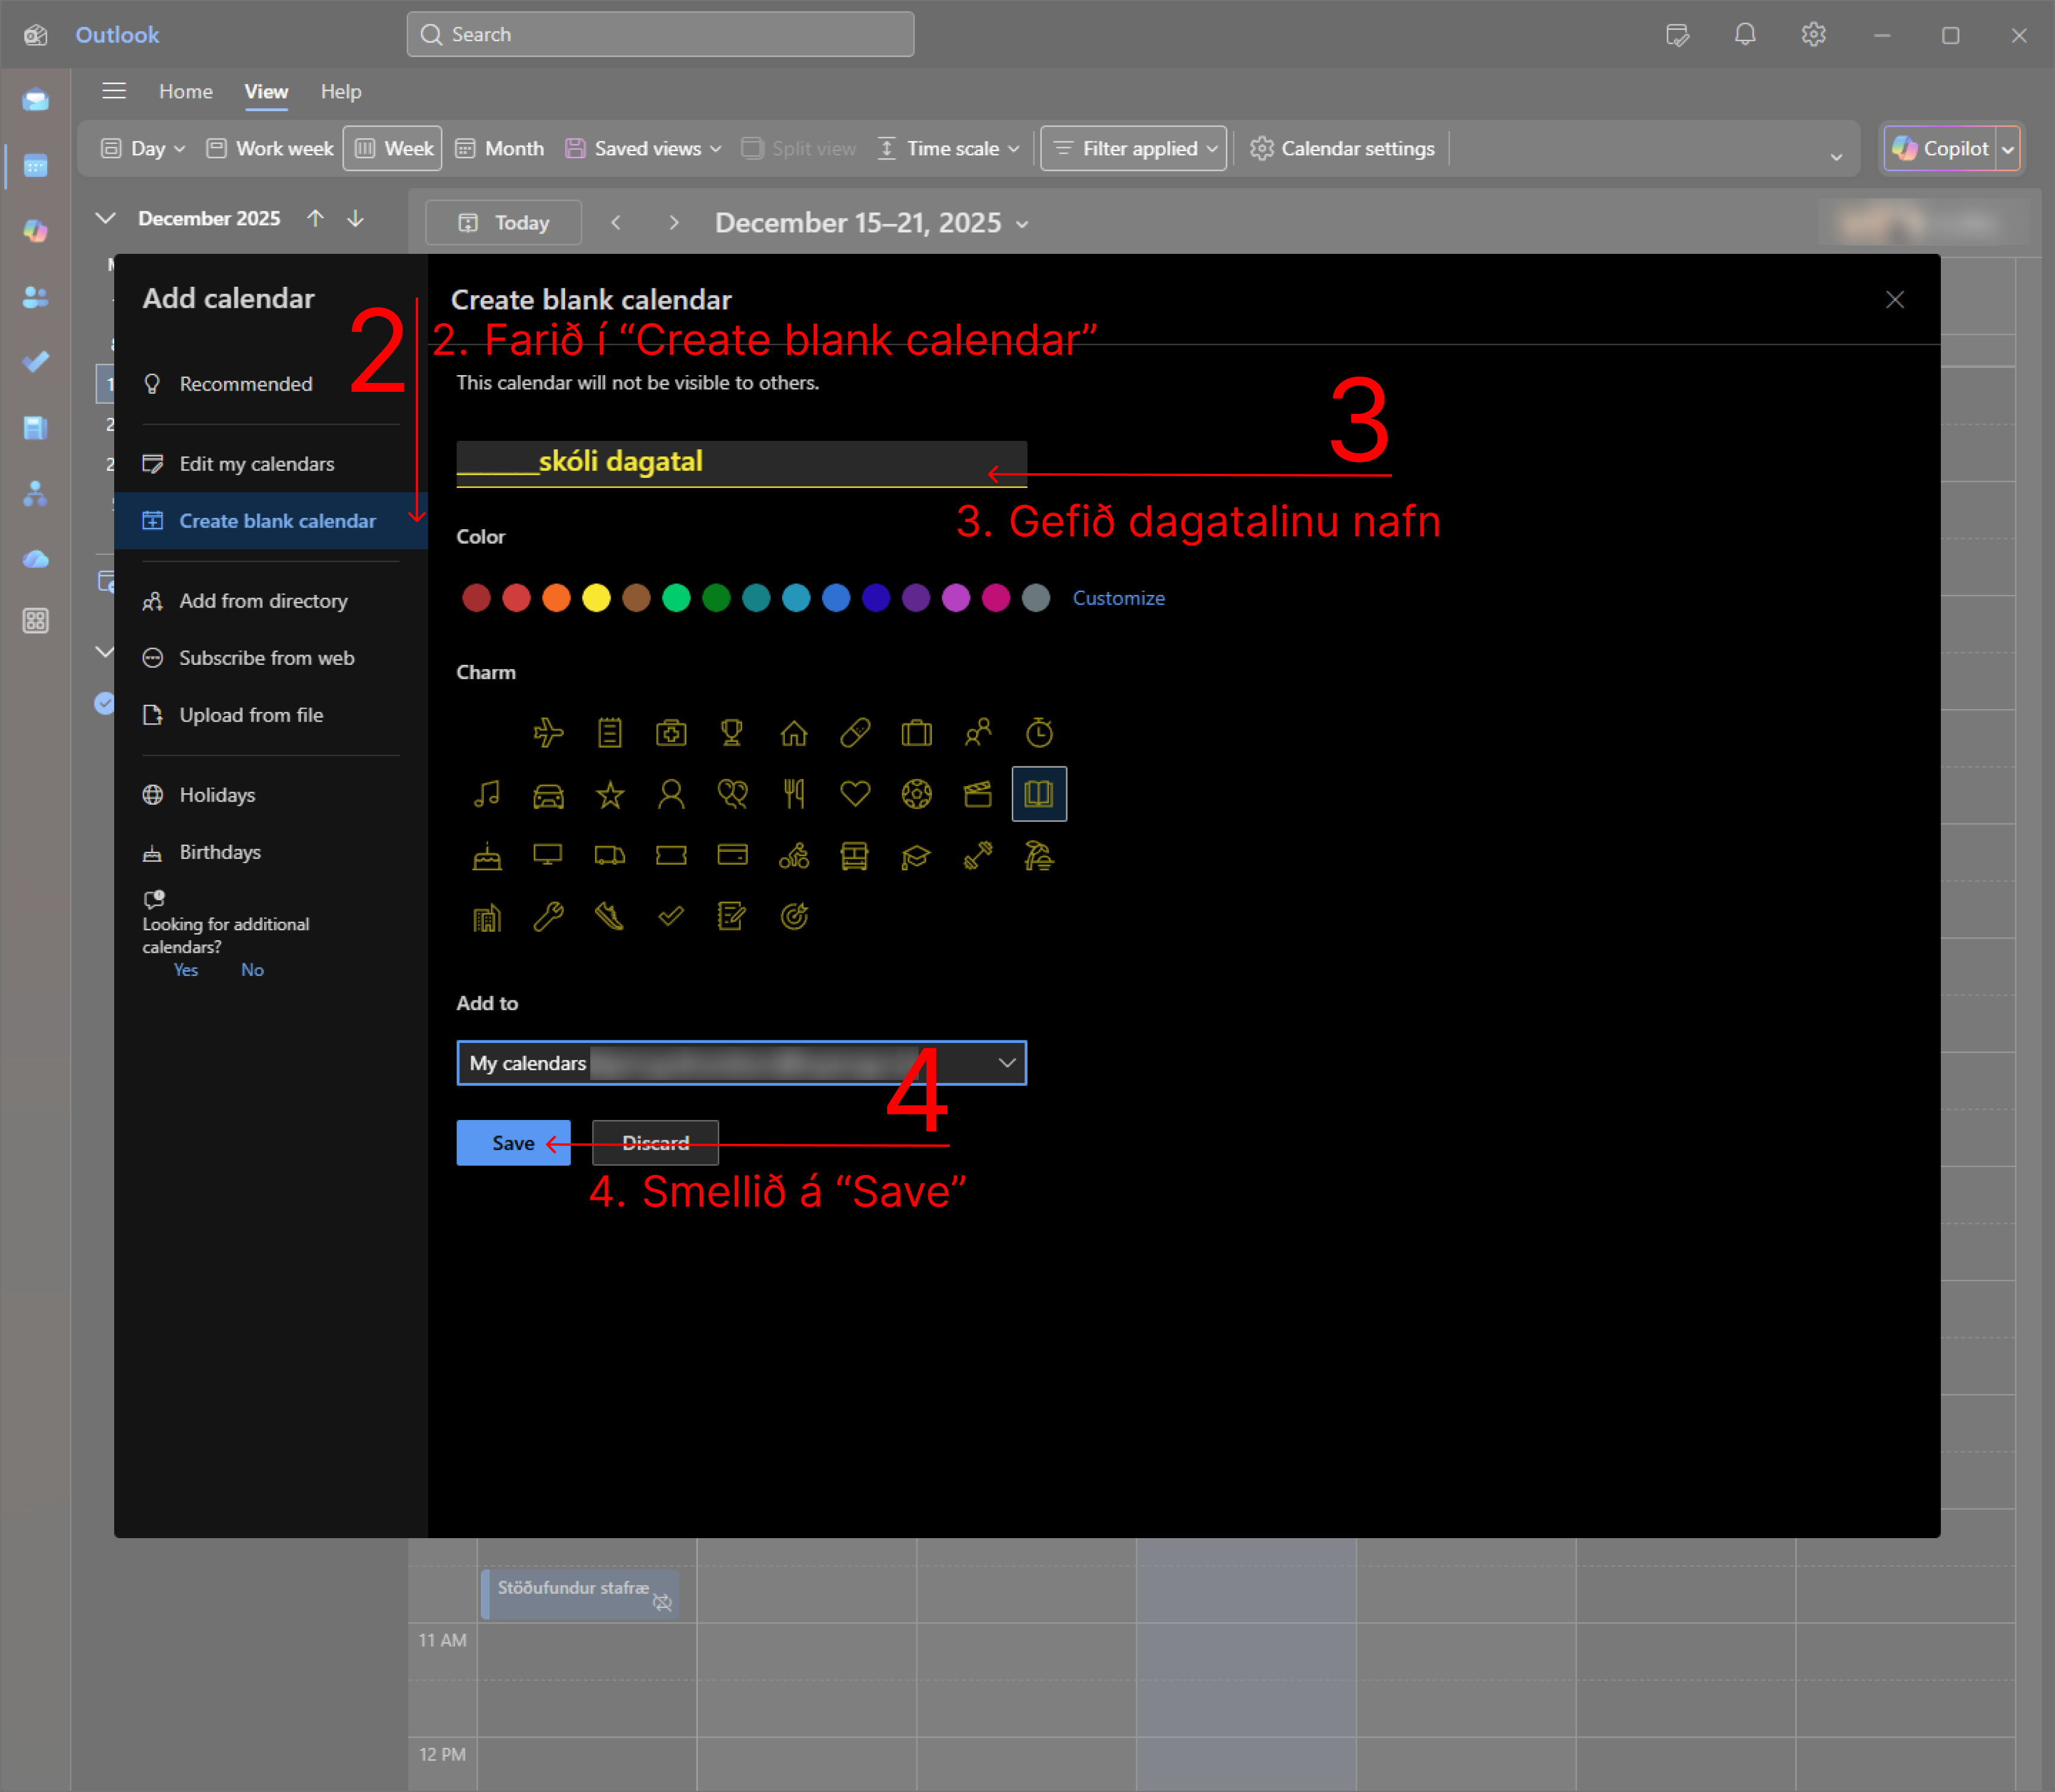Open the My calendars dropdown
This screenshot has width=2055, height=1792.
[741, 1063]
